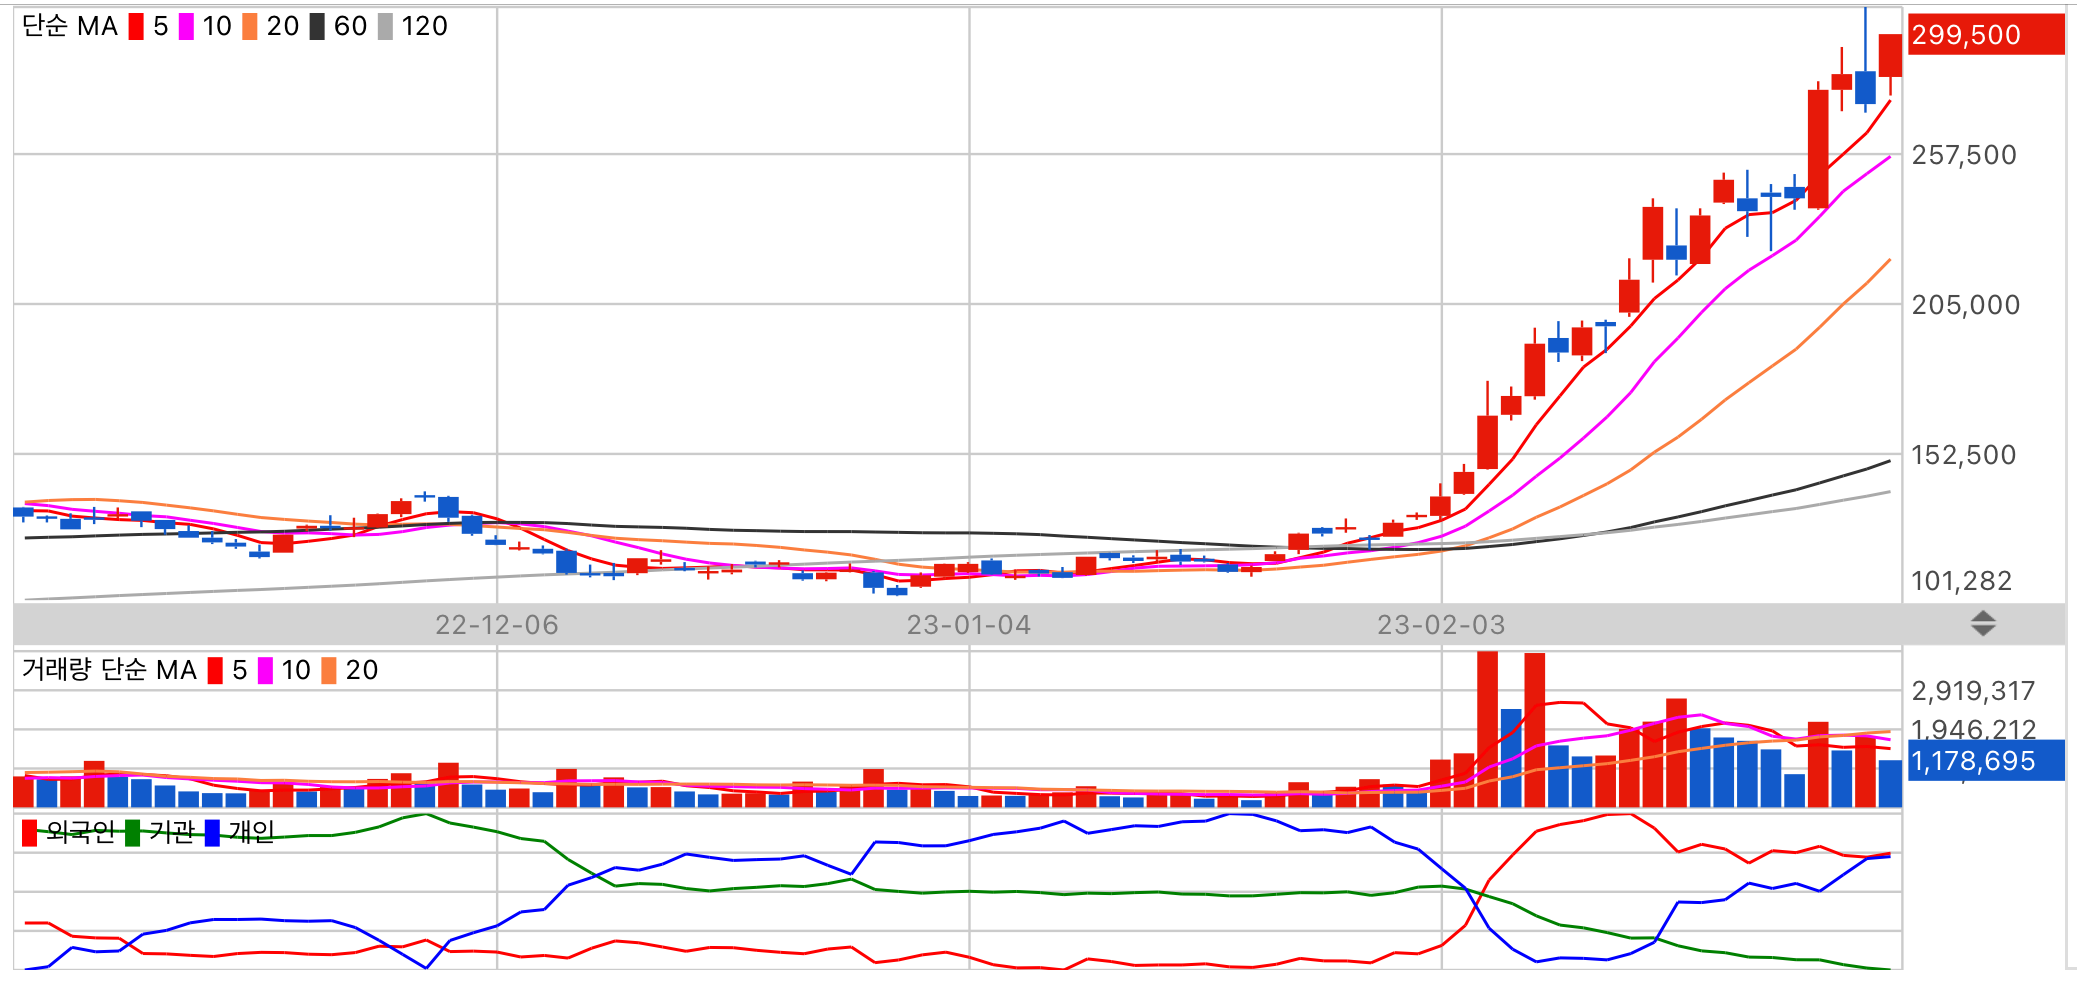Click the 단순 MA label in price chart
Viewport: 2077px width, 987px height.
tap(70, 27)
